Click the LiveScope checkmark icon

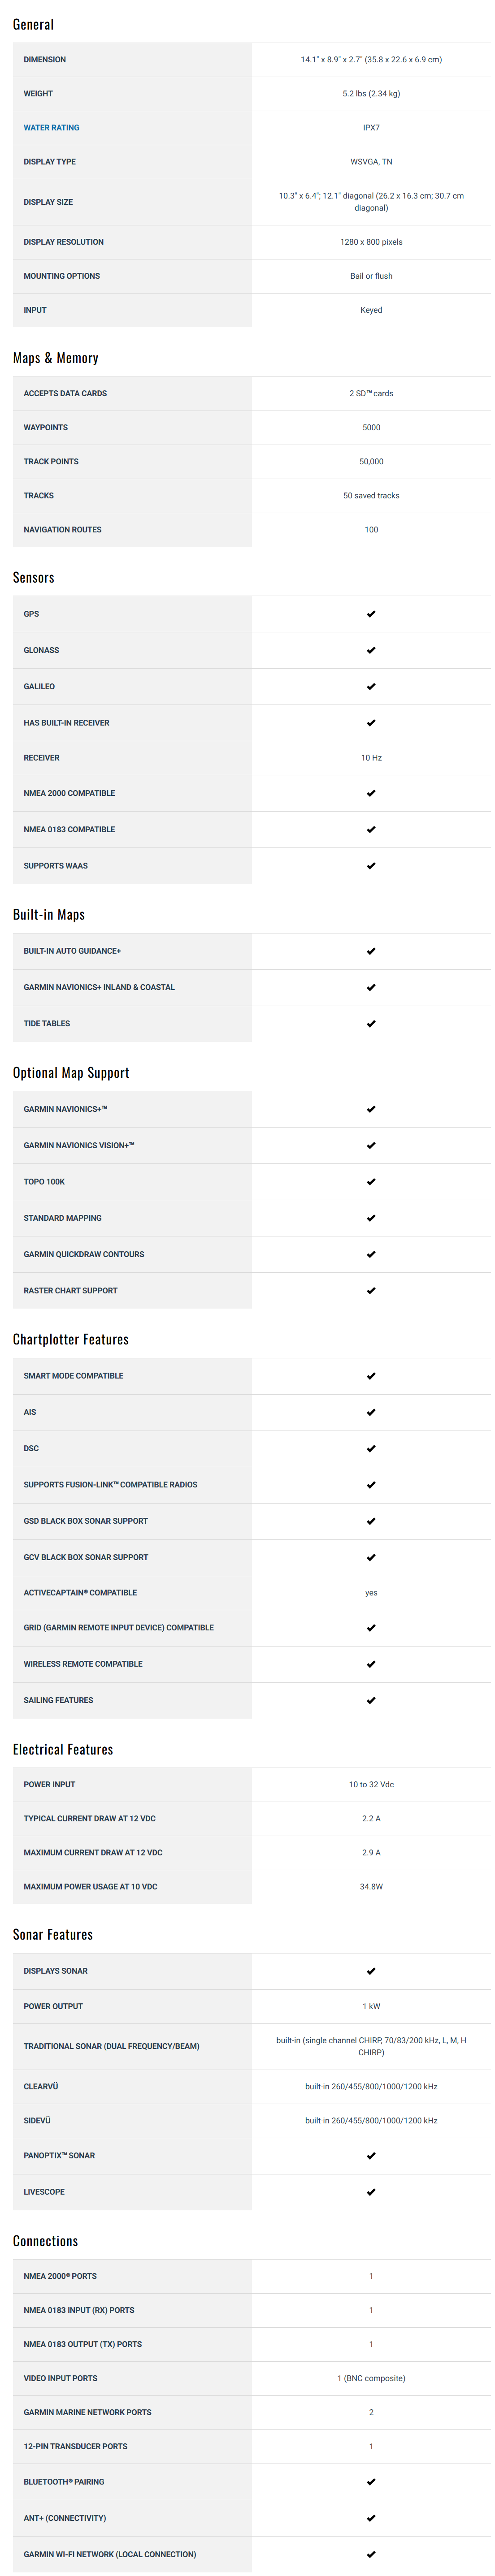point(371,2192)
